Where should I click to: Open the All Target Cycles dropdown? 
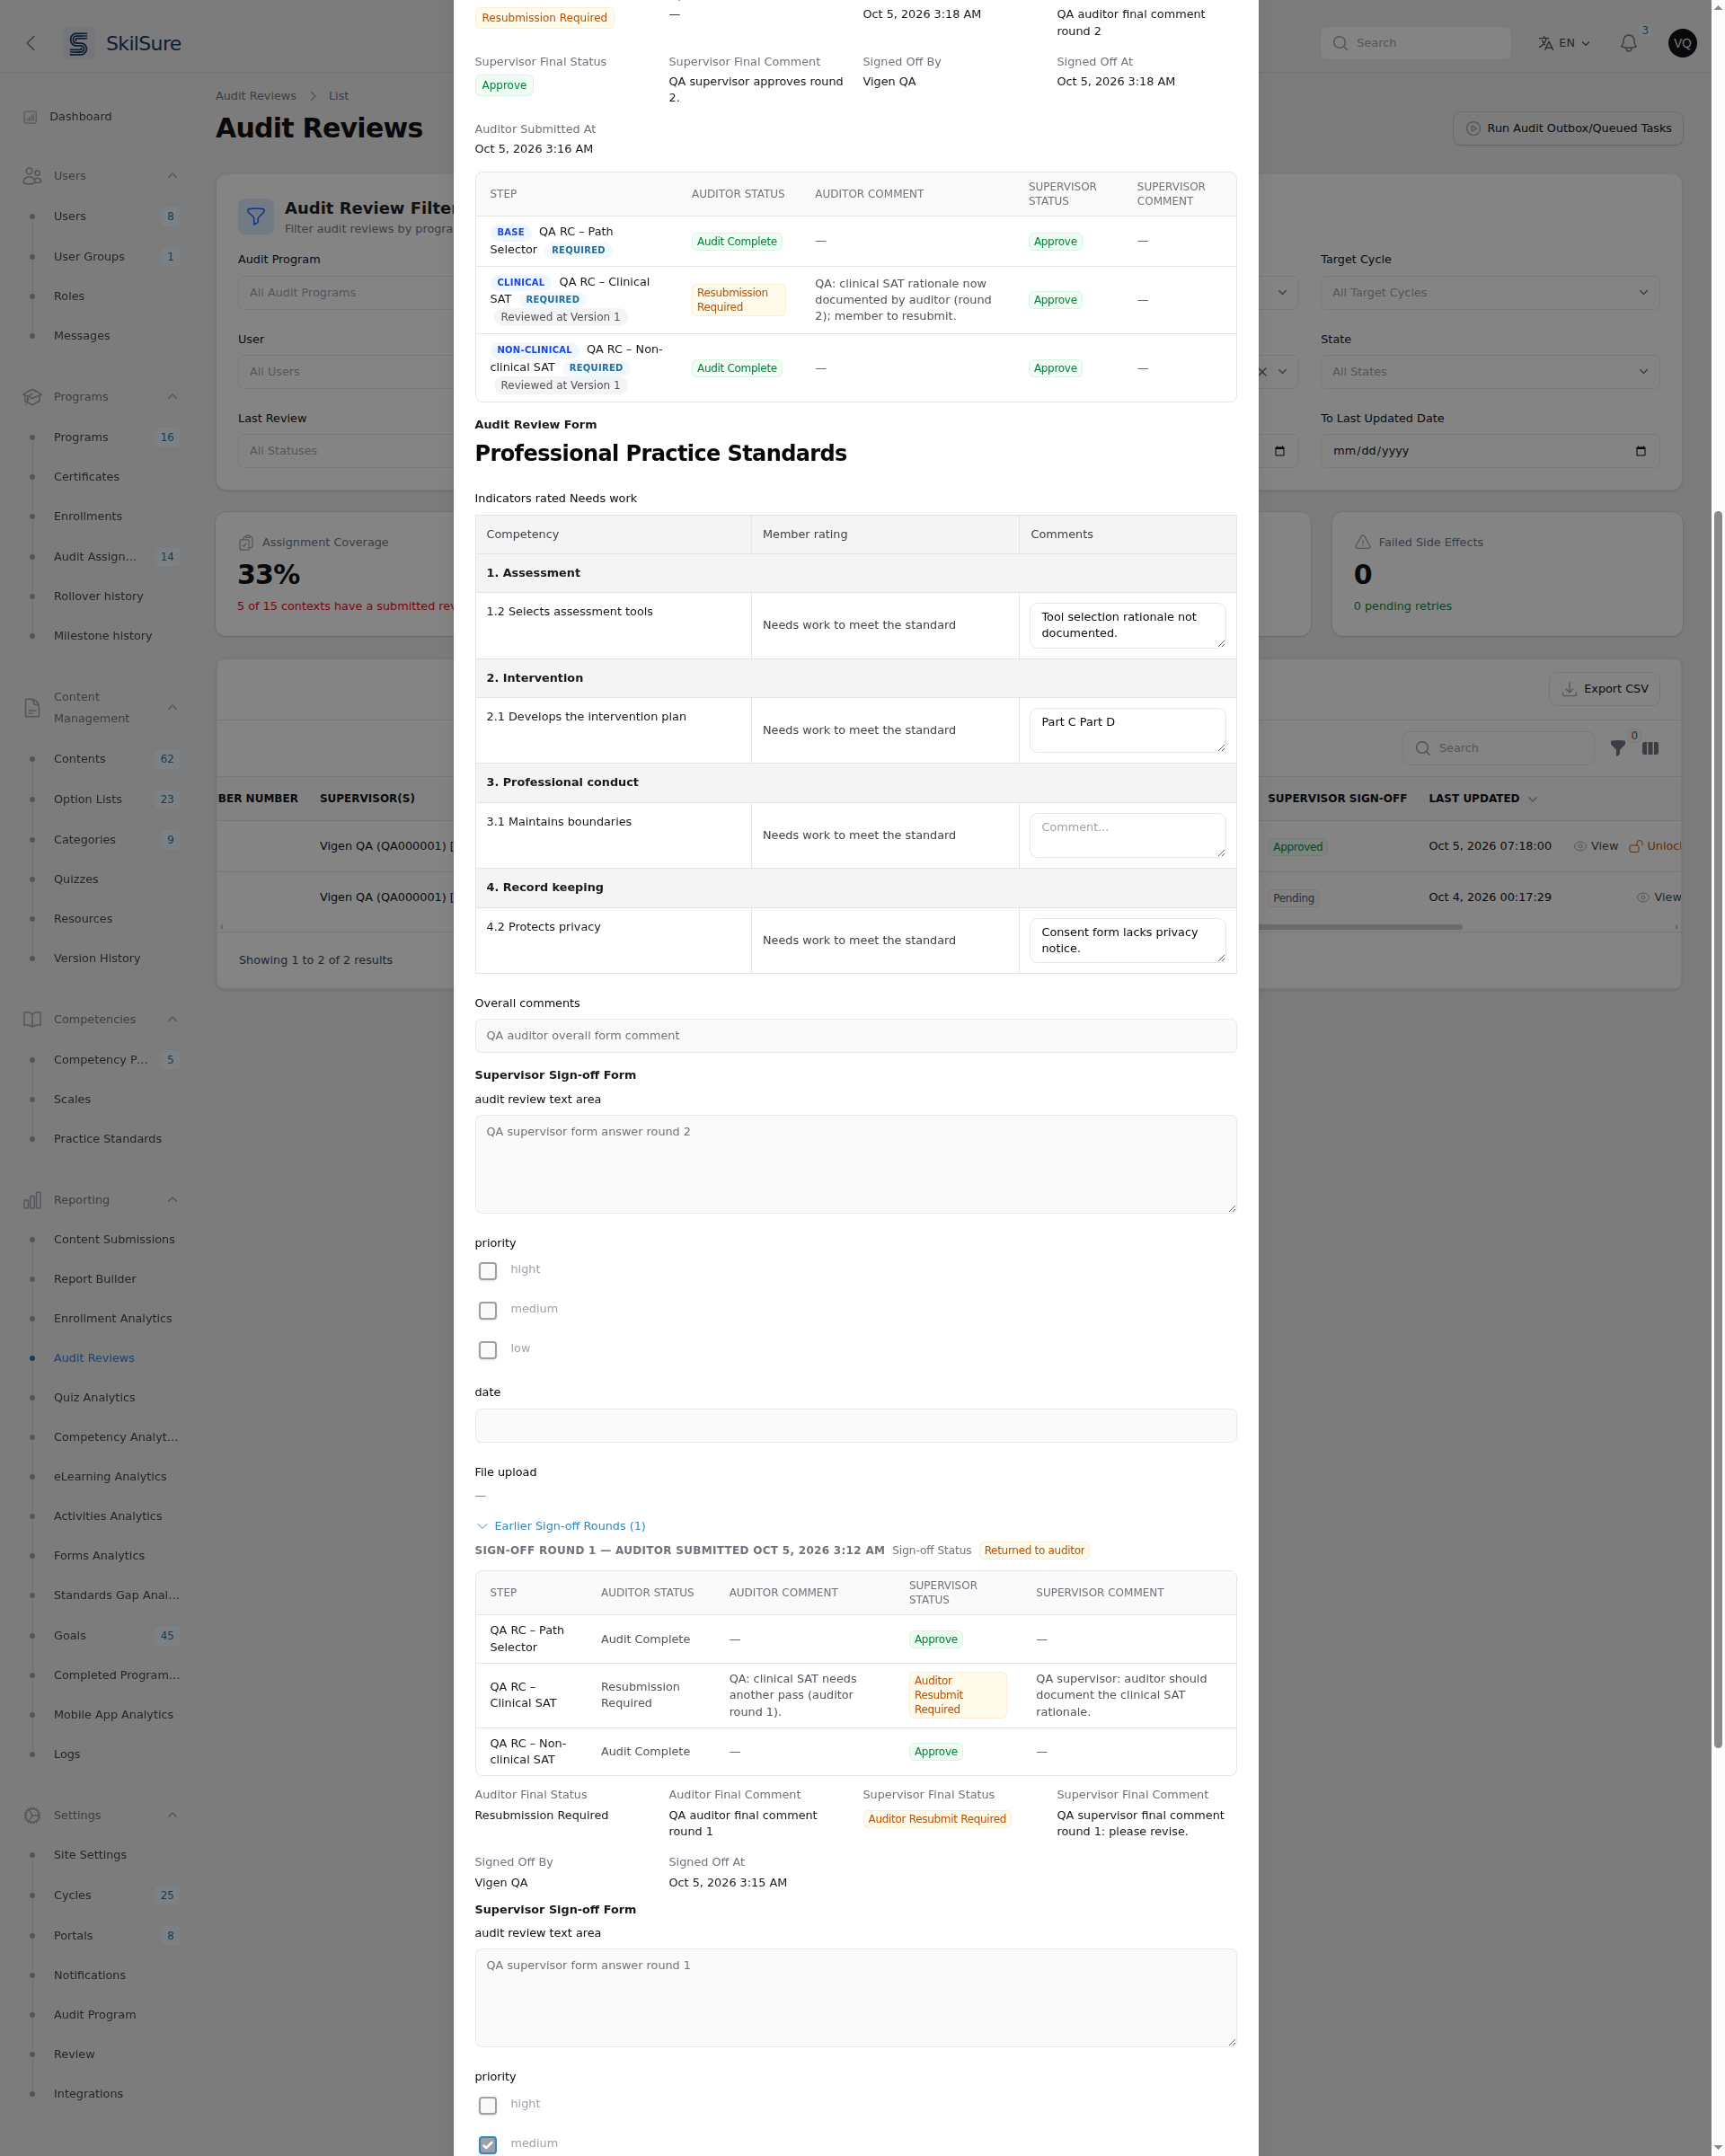click(1489, 293)
